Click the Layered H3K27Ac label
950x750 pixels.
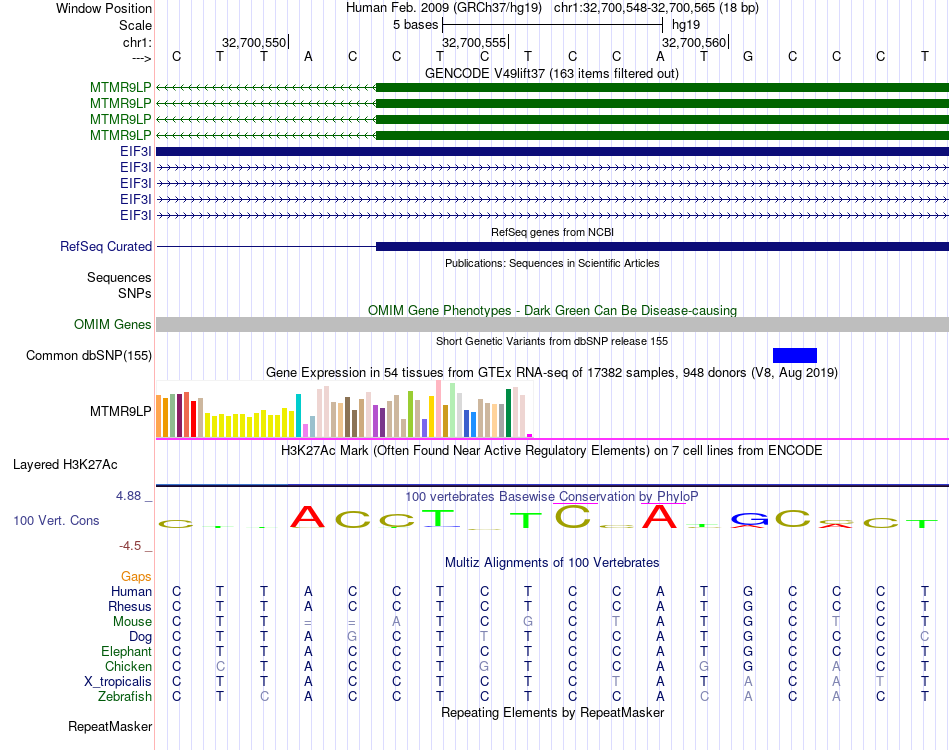(x=65, y=465)
